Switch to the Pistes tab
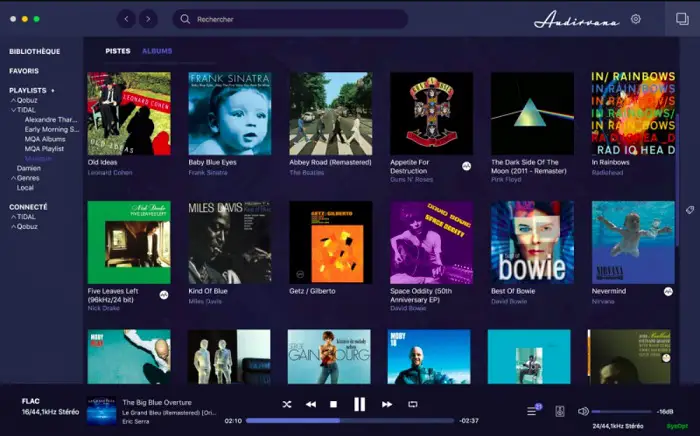The width and height of the screenshot is (700, 436). pyautogui.click(x=118, y=51)
